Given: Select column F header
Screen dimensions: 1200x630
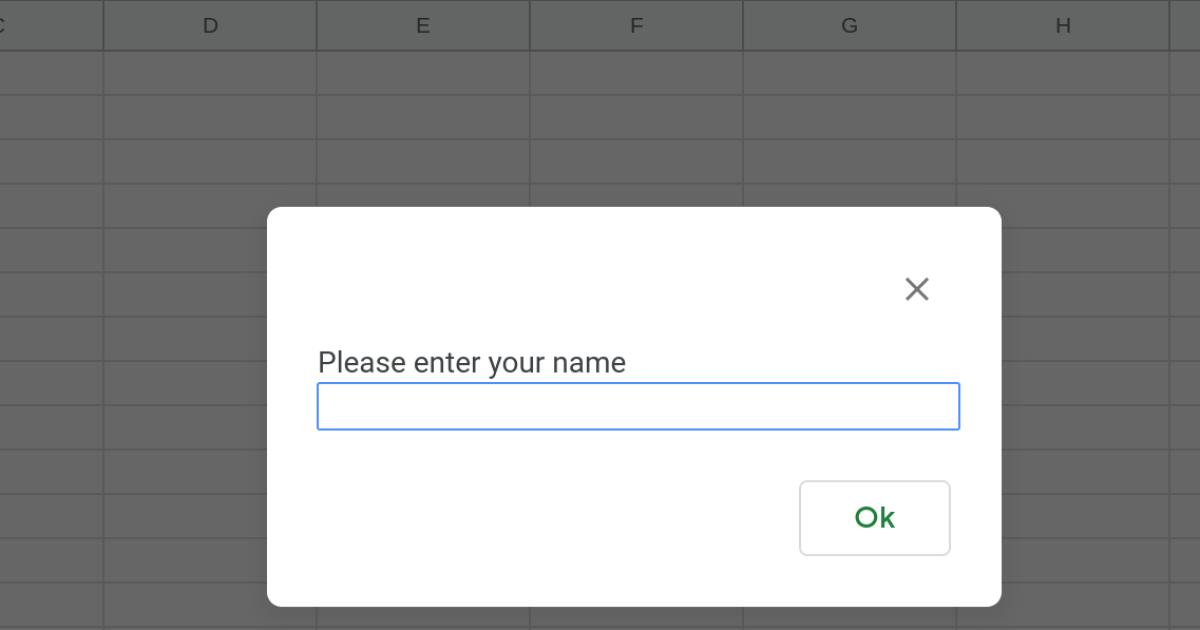Looking at the screenshot, I should [x=636, y=26].
